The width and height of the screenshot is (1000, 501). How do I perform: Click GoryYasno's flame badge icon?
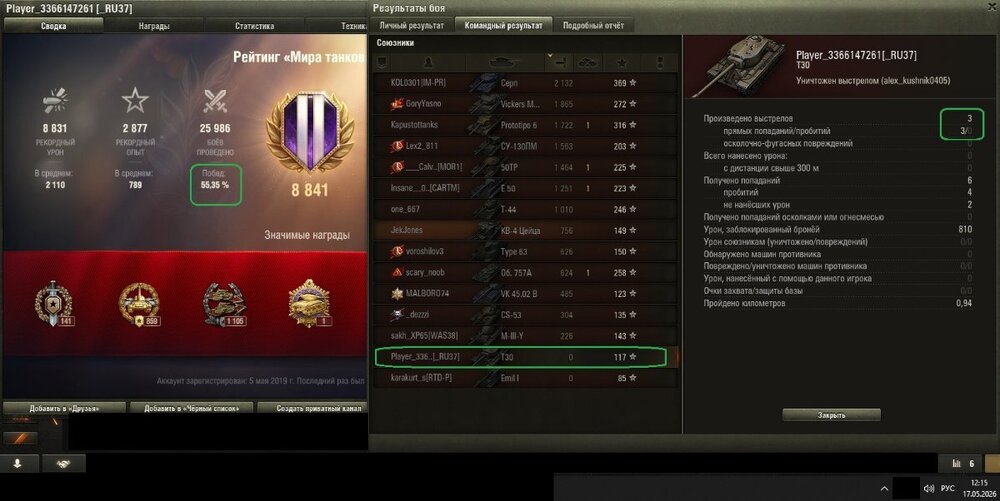click(x=397, y=104)
